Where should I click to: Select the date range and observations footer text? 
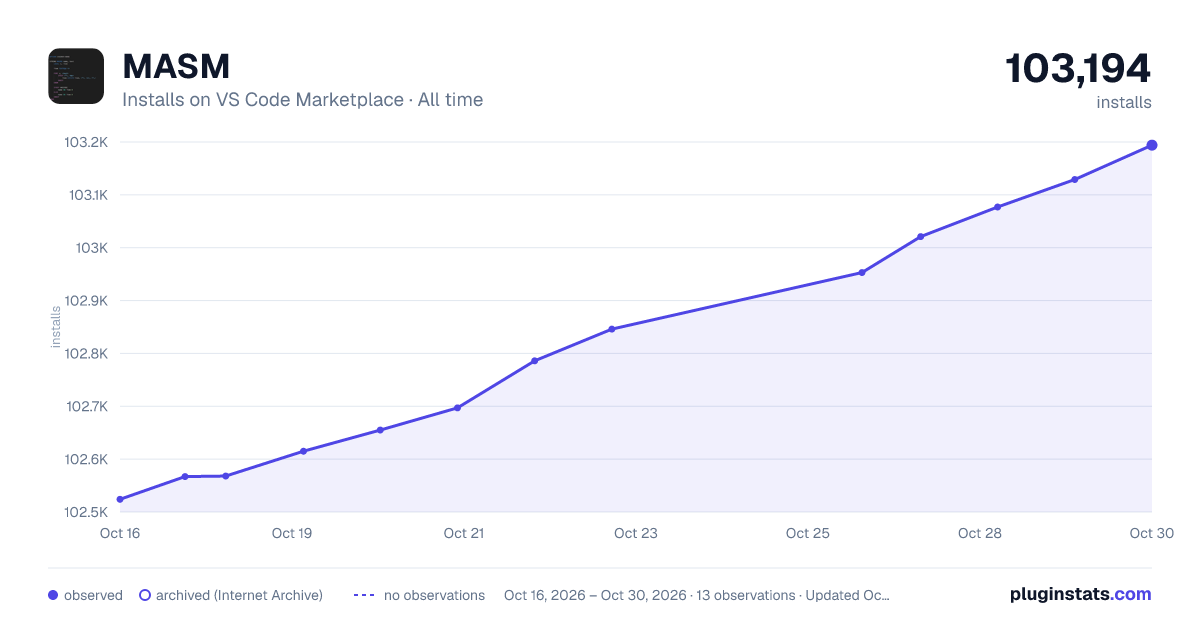(x=697, y=595)
